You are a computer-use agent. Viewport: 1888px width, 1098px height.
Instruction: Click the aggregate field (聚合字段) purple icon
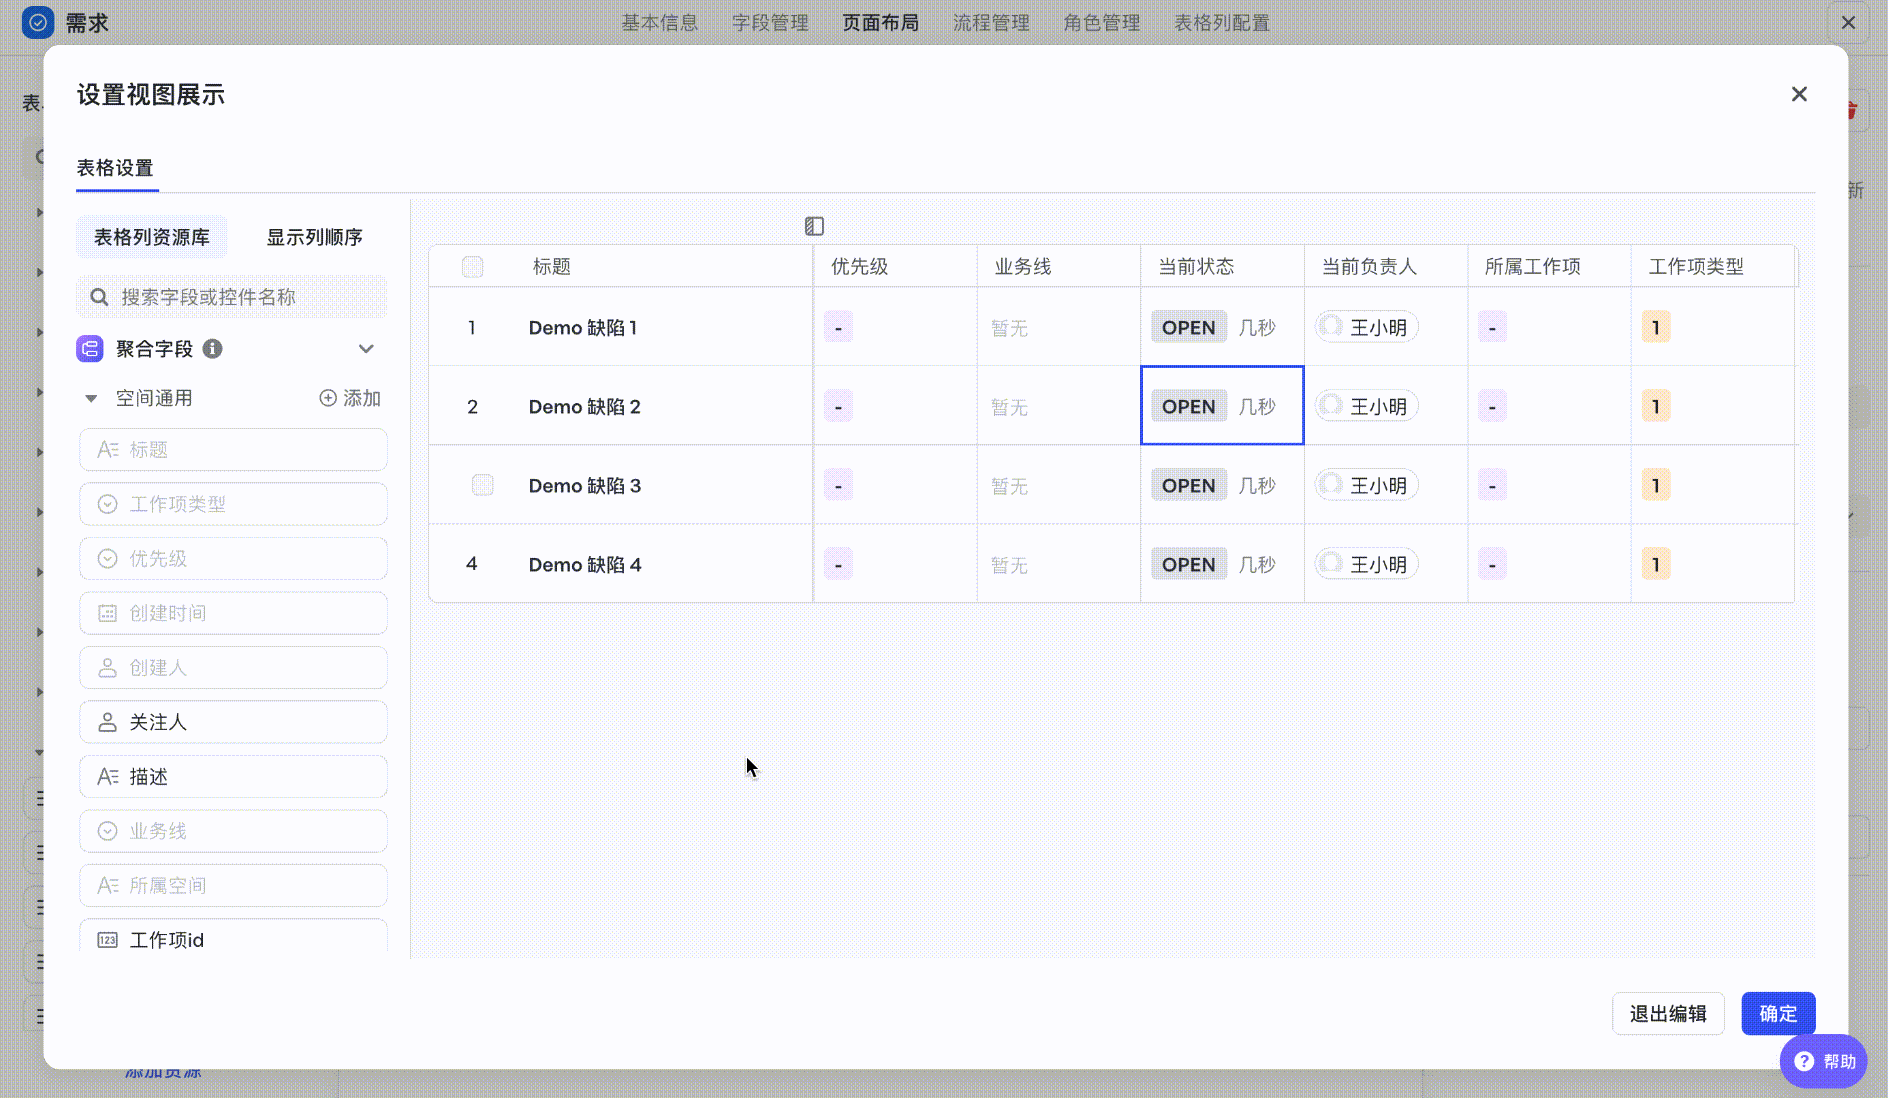coord(90,349)
